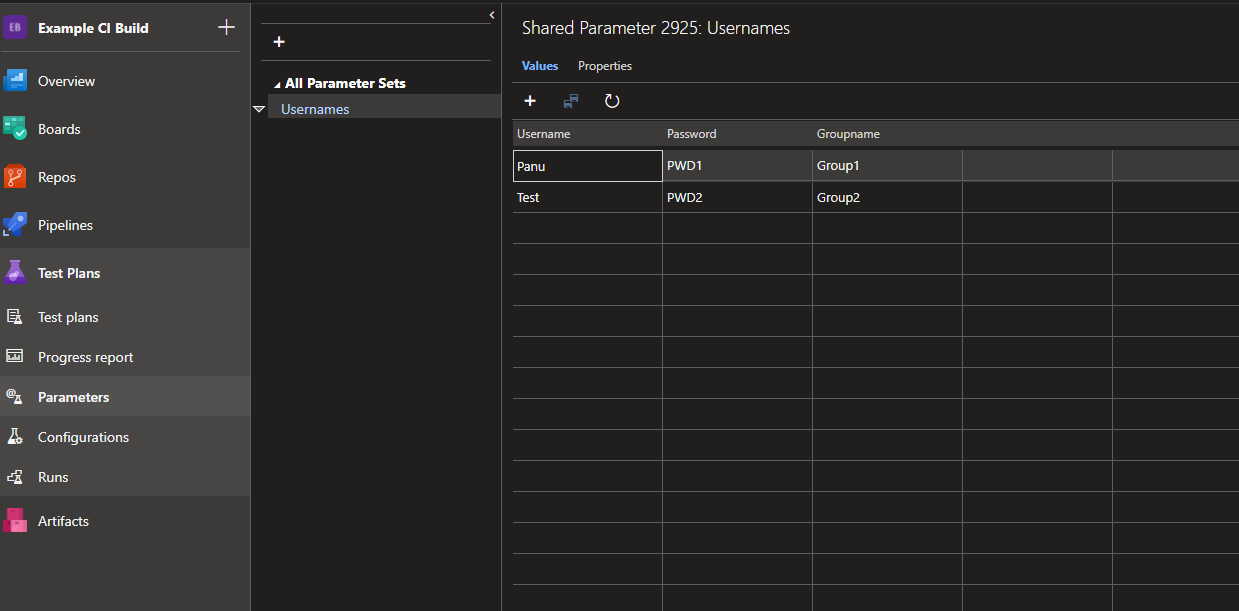Select the Test username cell
The image size is (1239, 611).
coord(588,197)
